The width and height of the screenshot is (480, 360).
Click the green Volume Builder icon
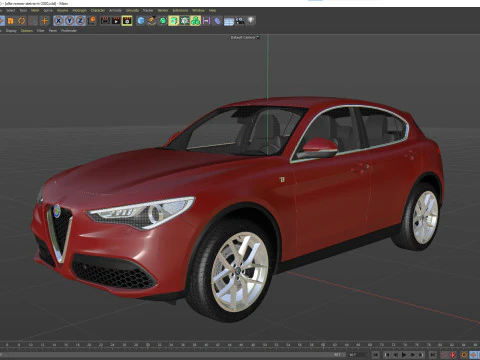point(195,21)
